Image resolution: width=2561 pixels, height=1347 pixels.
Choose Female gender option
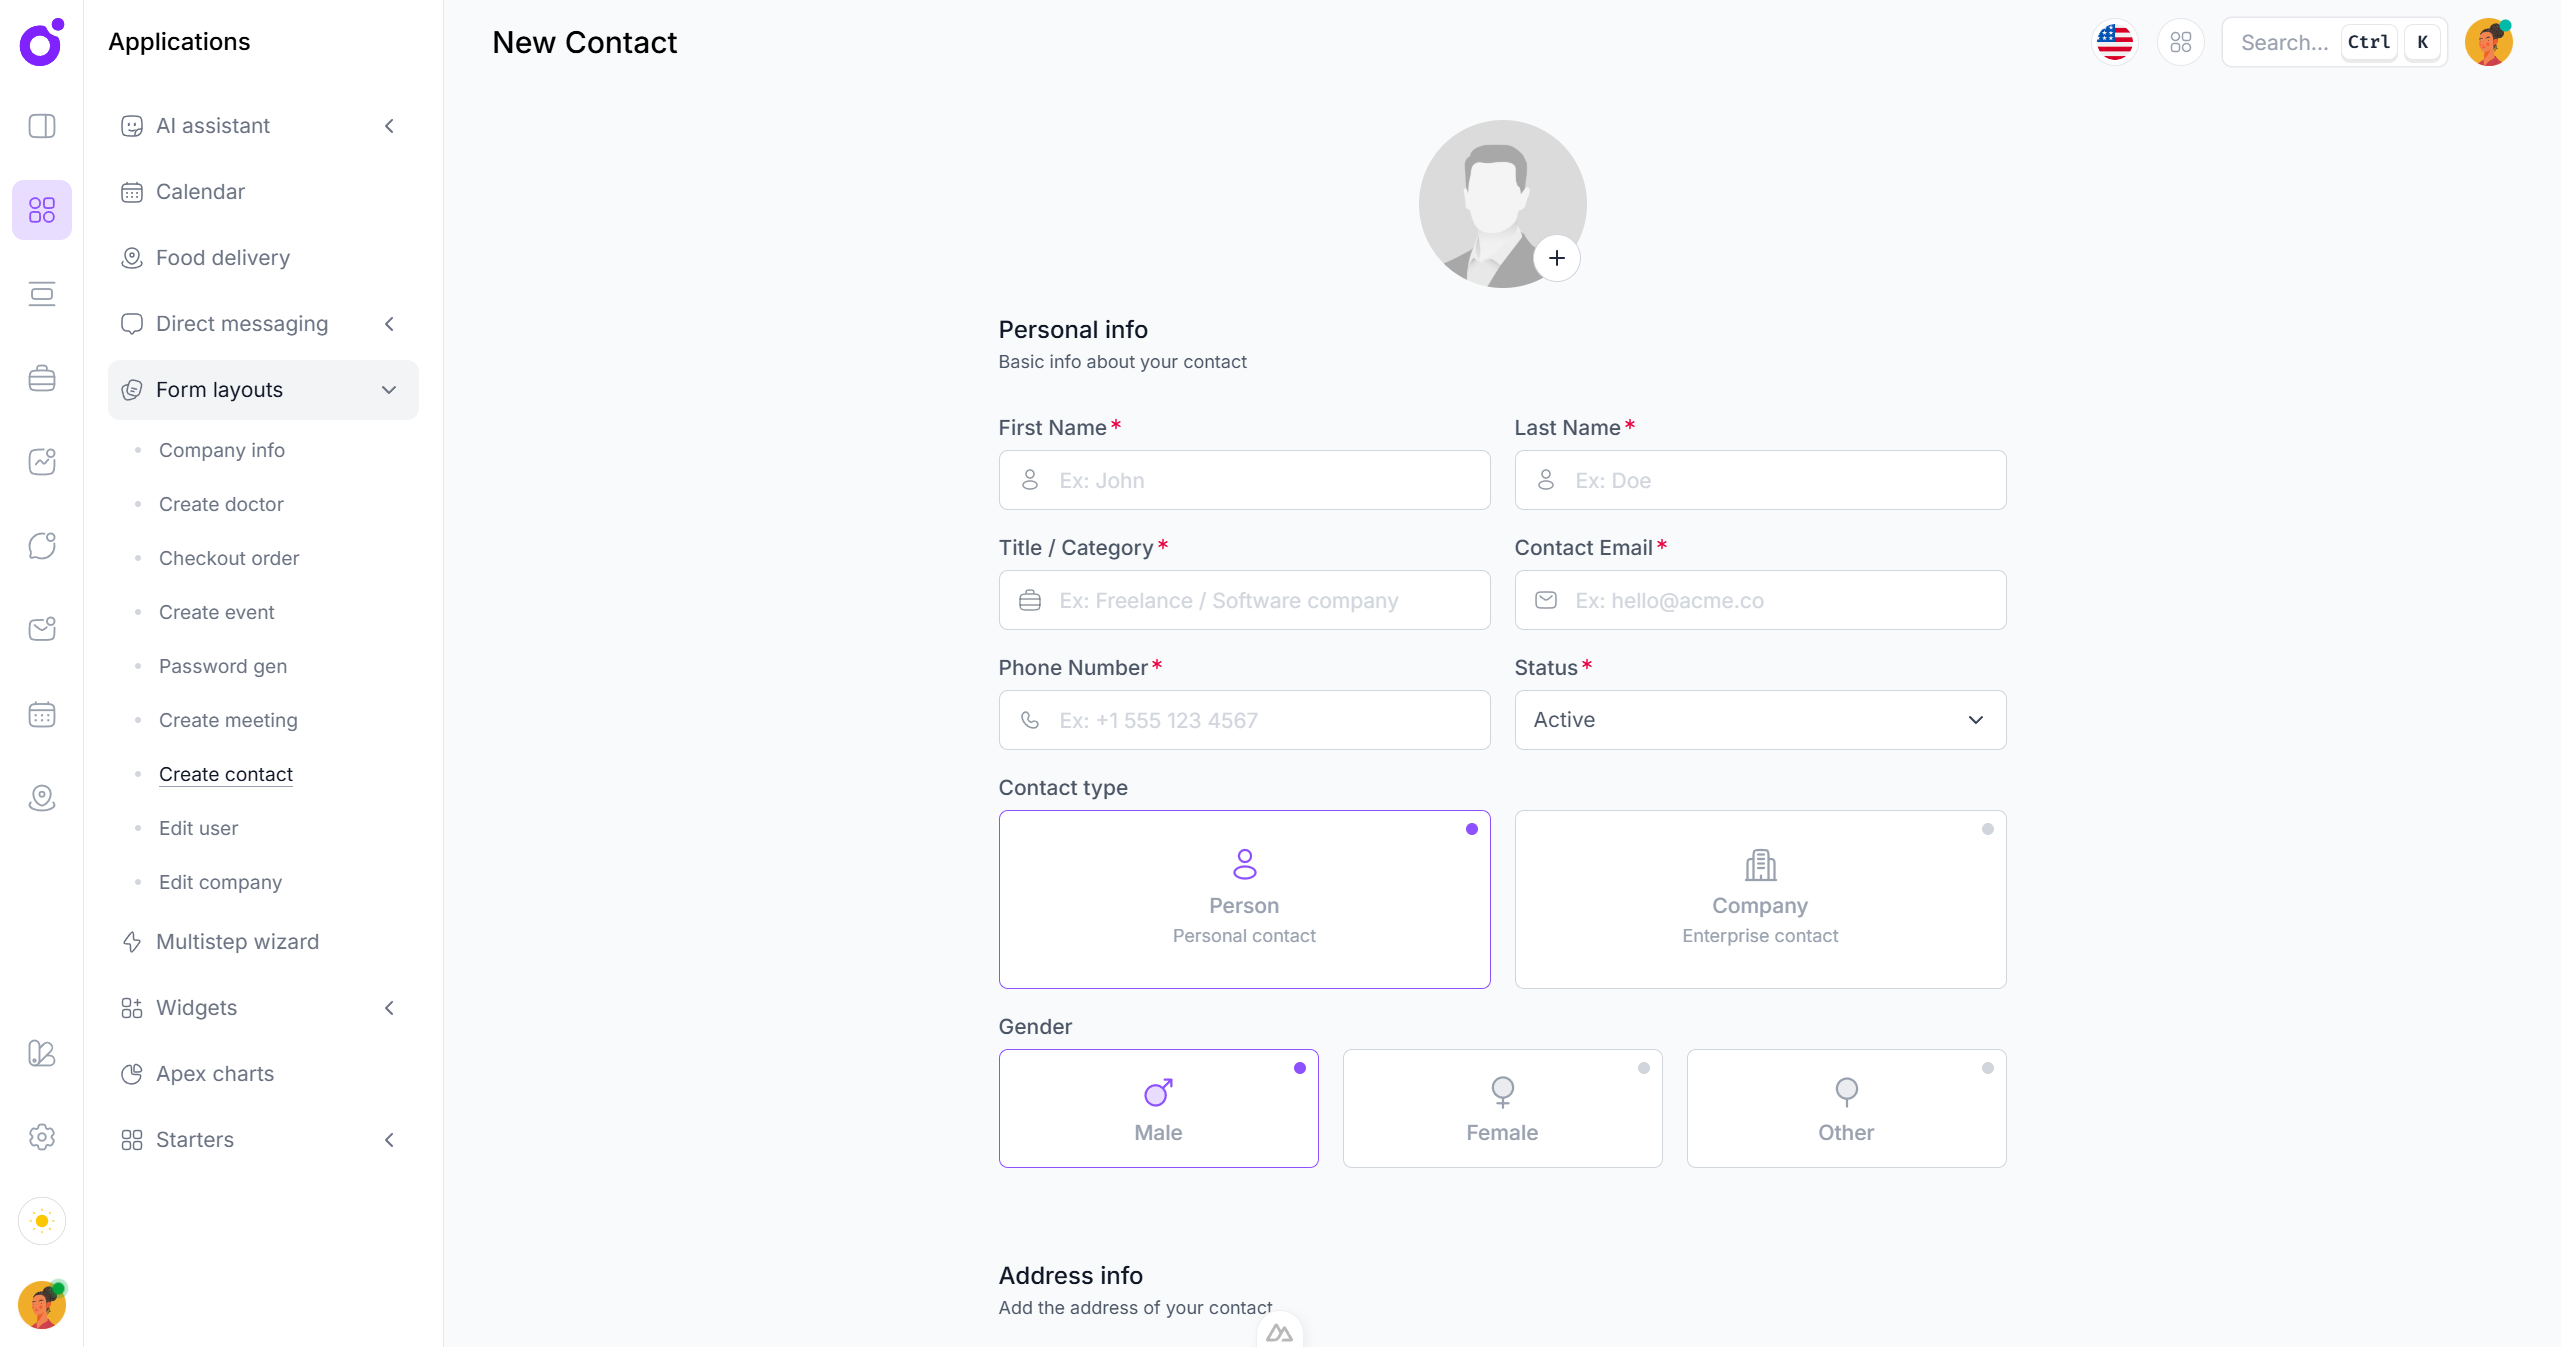[x=1501, y=1108]
